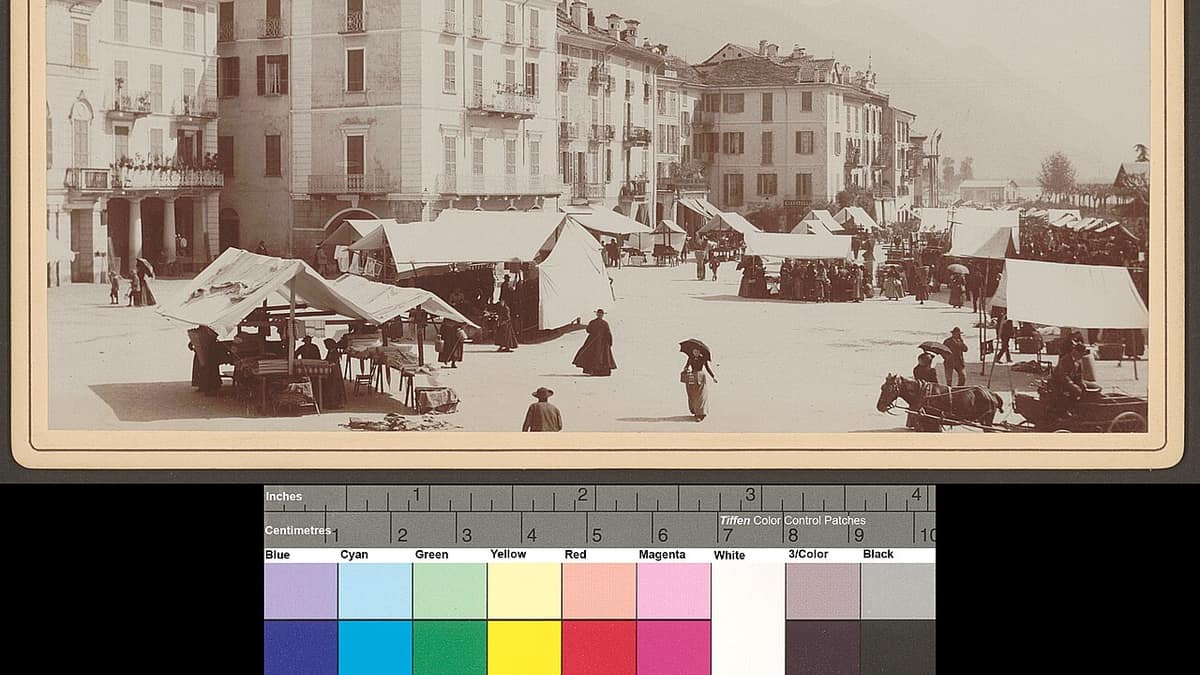Pick the light cyan color patch
This screenshot has width=1200, height=675.
pos(375,590)
